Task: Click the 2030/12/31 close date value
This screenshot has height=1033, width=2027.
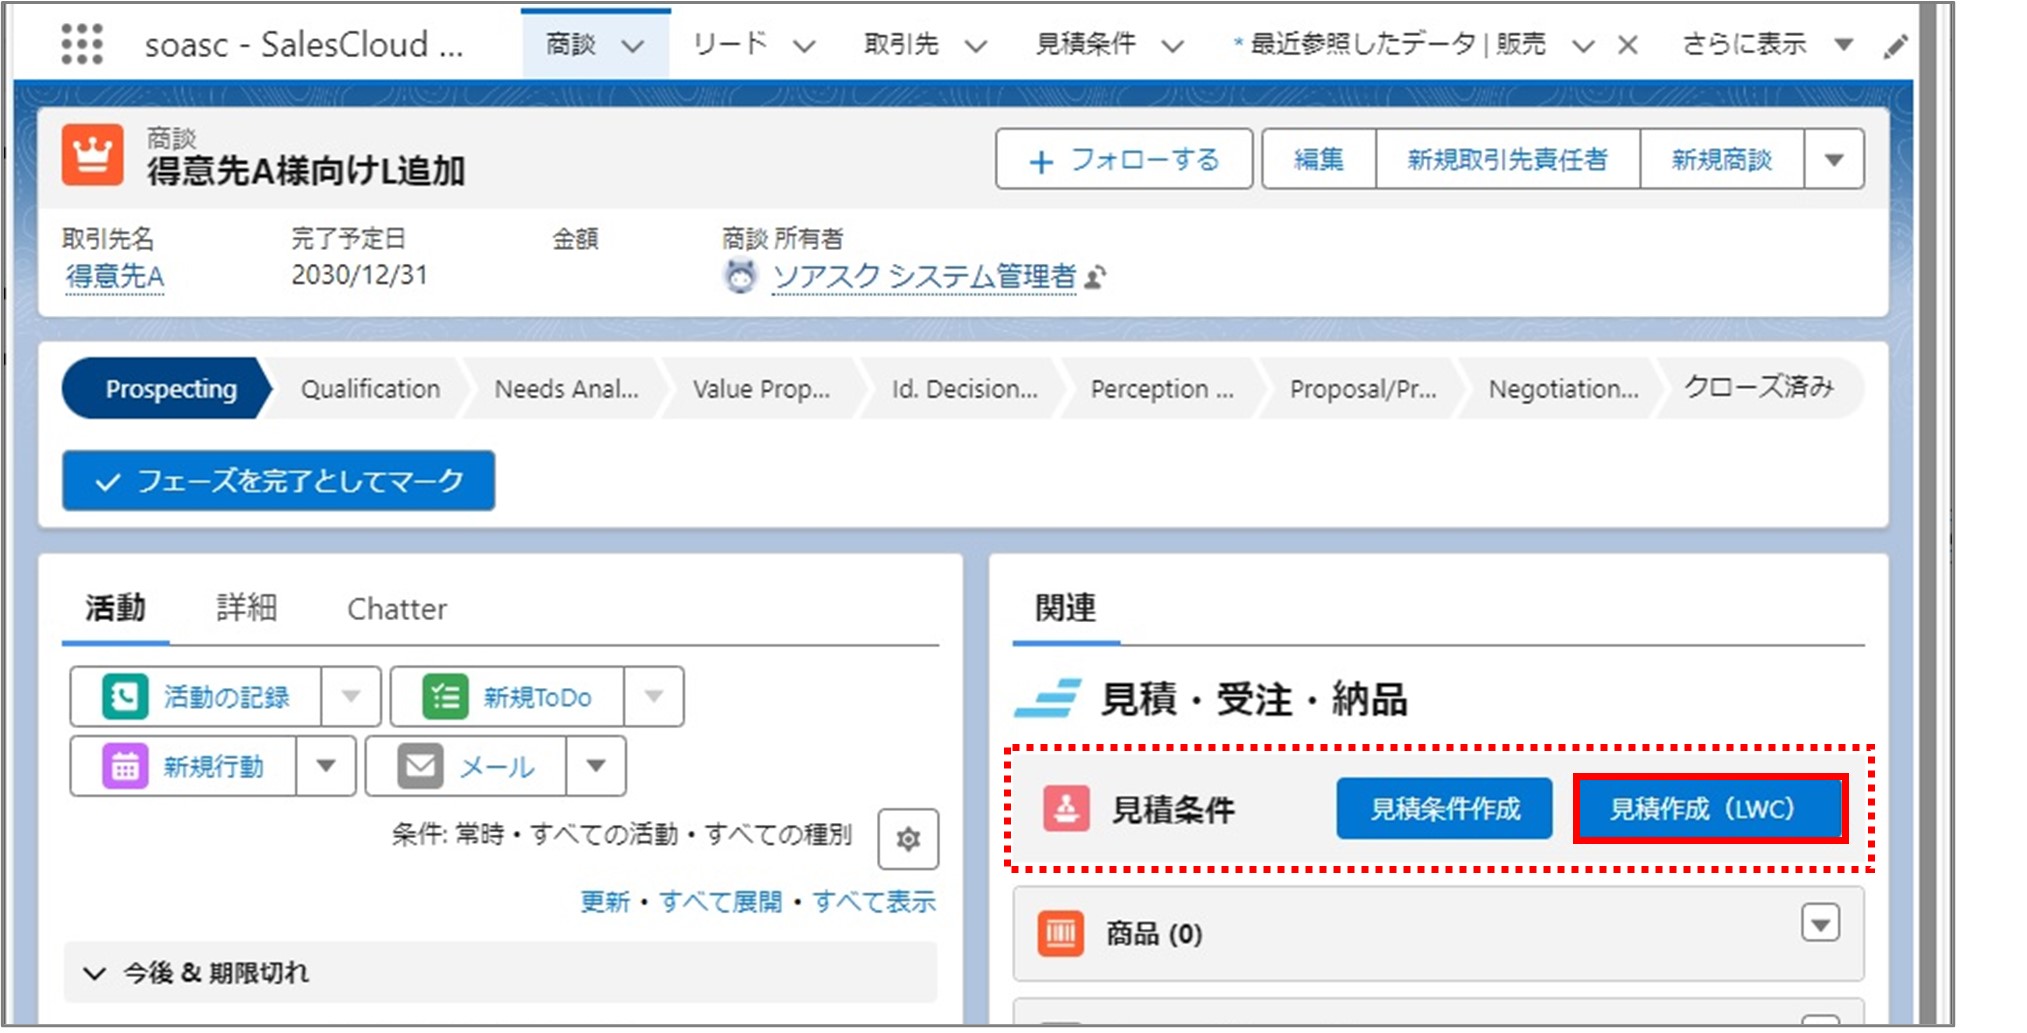Action: click(359, 275)
